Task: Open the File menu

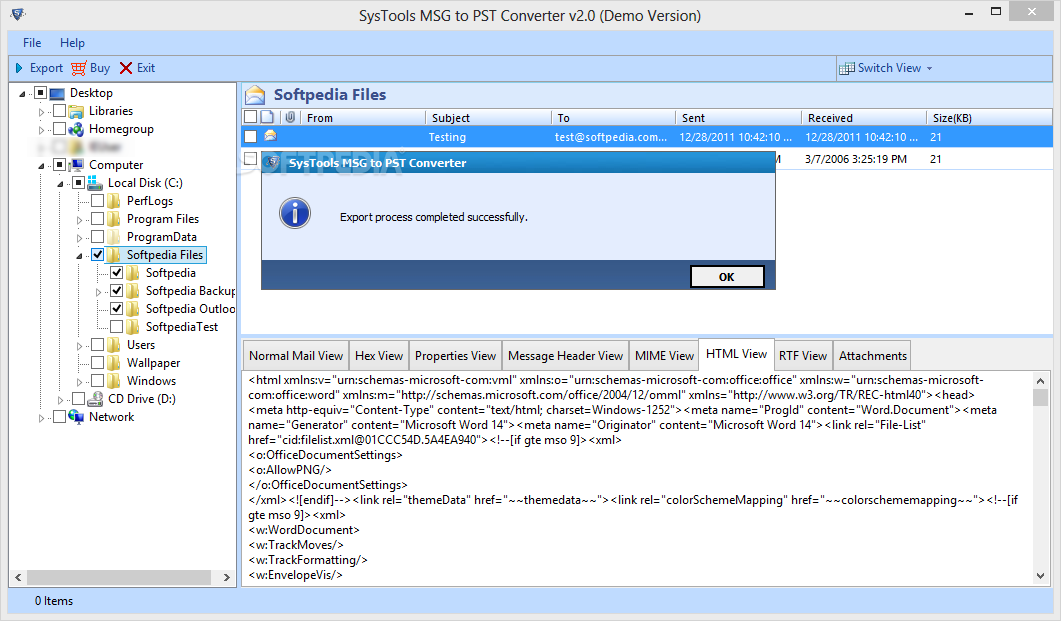Action: tap(32, 43)
